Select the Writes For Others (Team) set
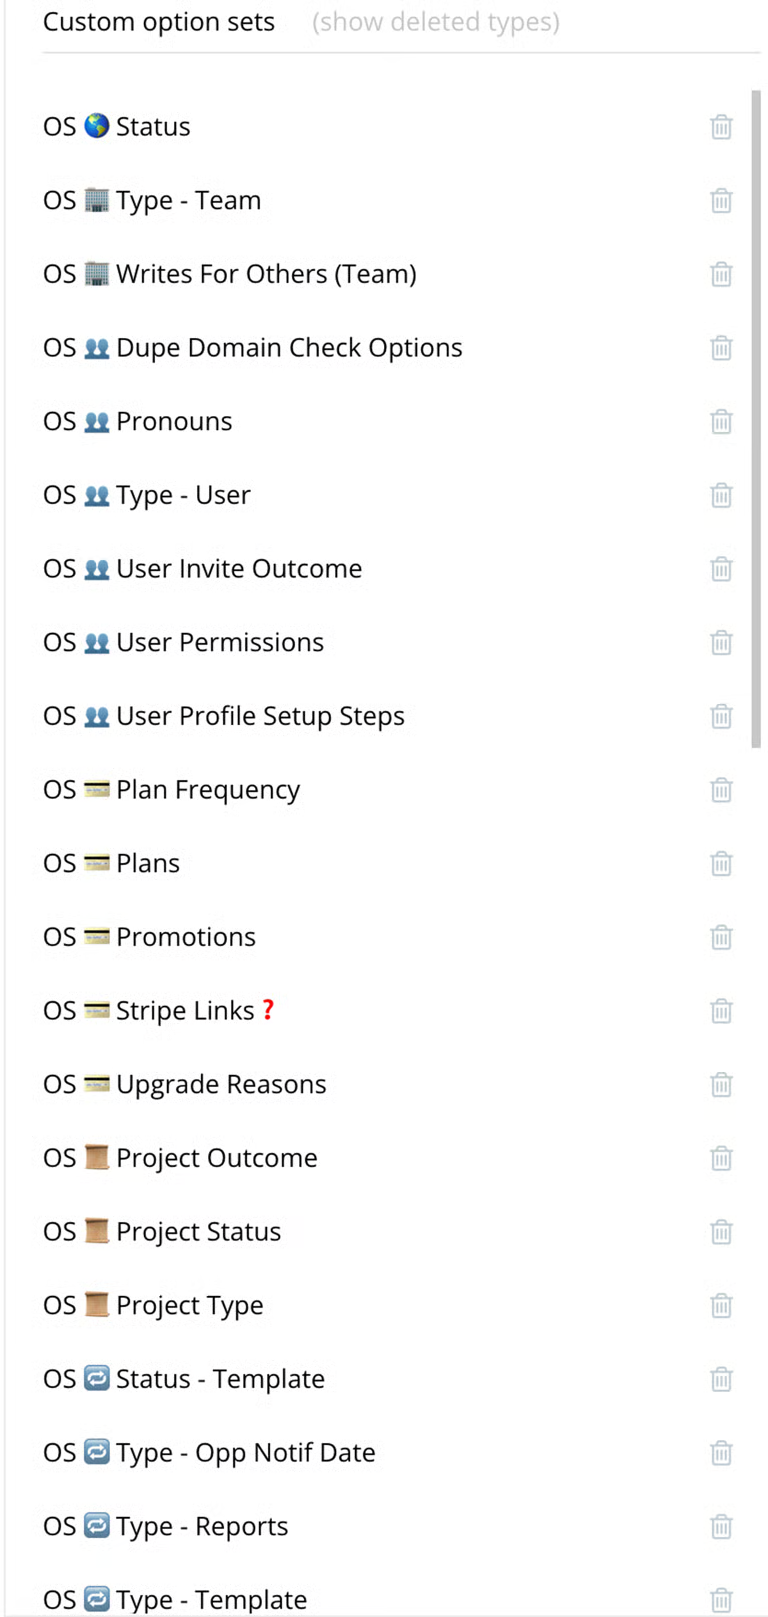Screen dimensions: 768x1617 pyautogui.click(x=265, y=274)
